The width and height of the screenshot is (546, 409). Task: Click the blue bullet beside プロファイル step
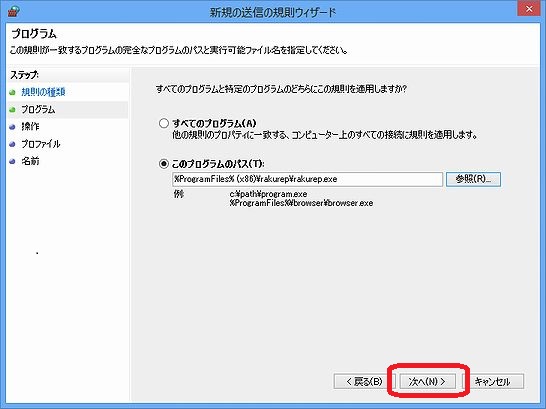tap(13, 144)
